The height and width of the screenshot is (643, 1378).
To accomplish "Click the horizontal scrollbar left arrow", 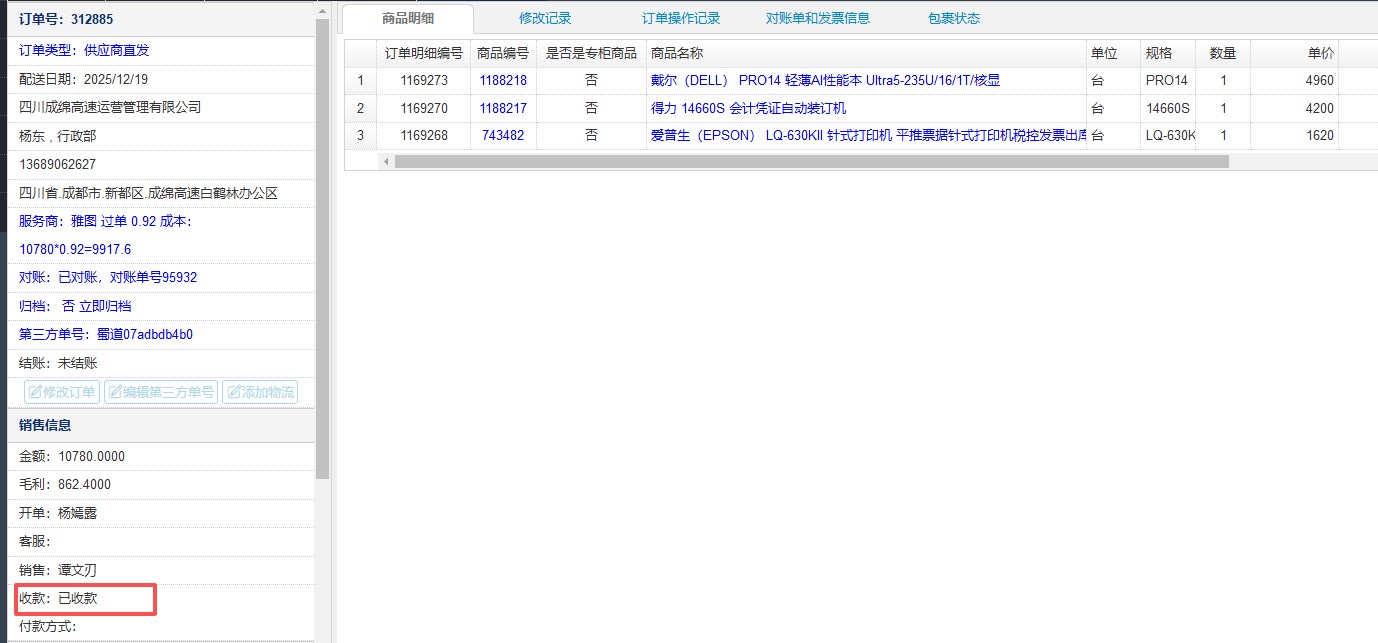I will [386, 161].
